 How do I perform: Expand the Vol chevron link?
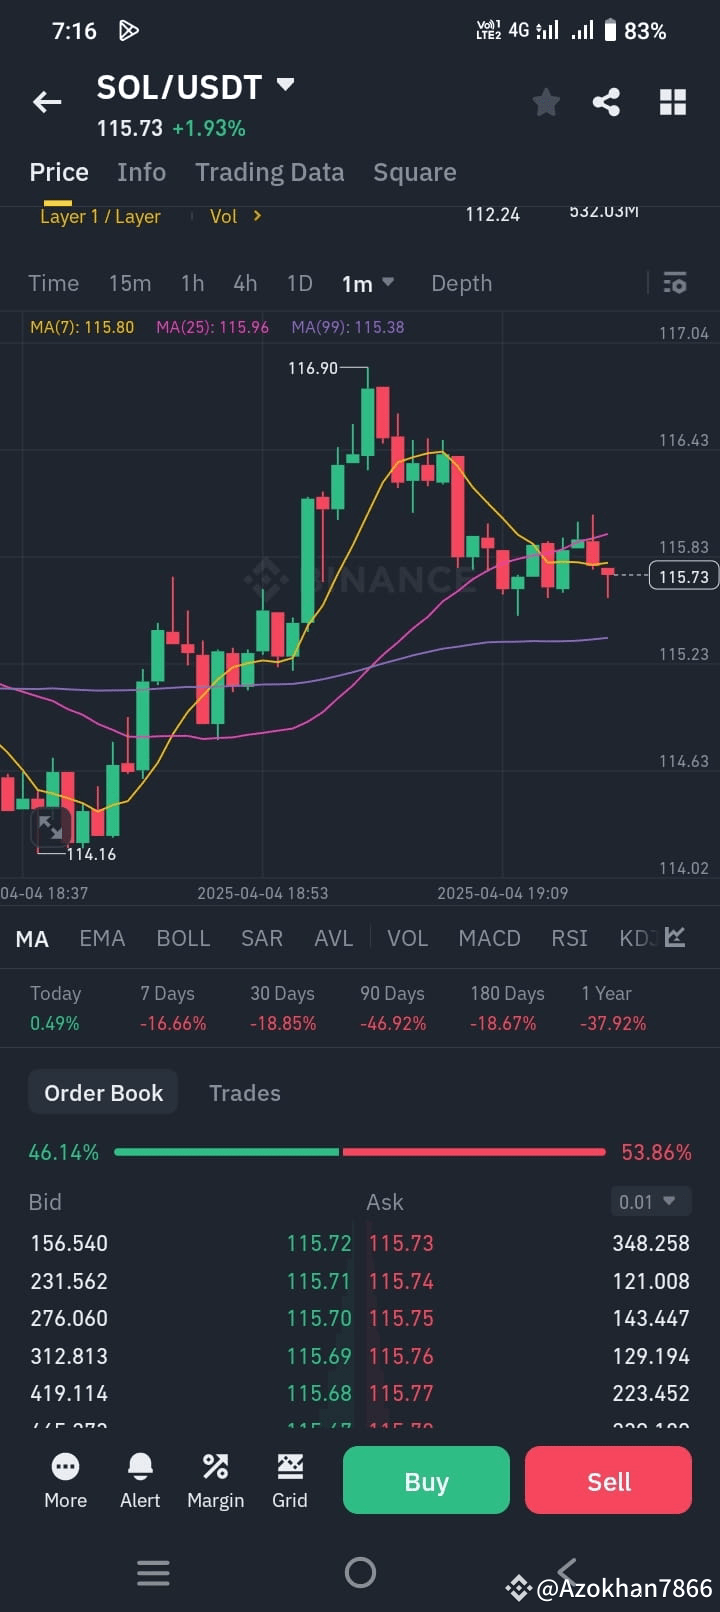pyautogui.click(x=236, y=216)
